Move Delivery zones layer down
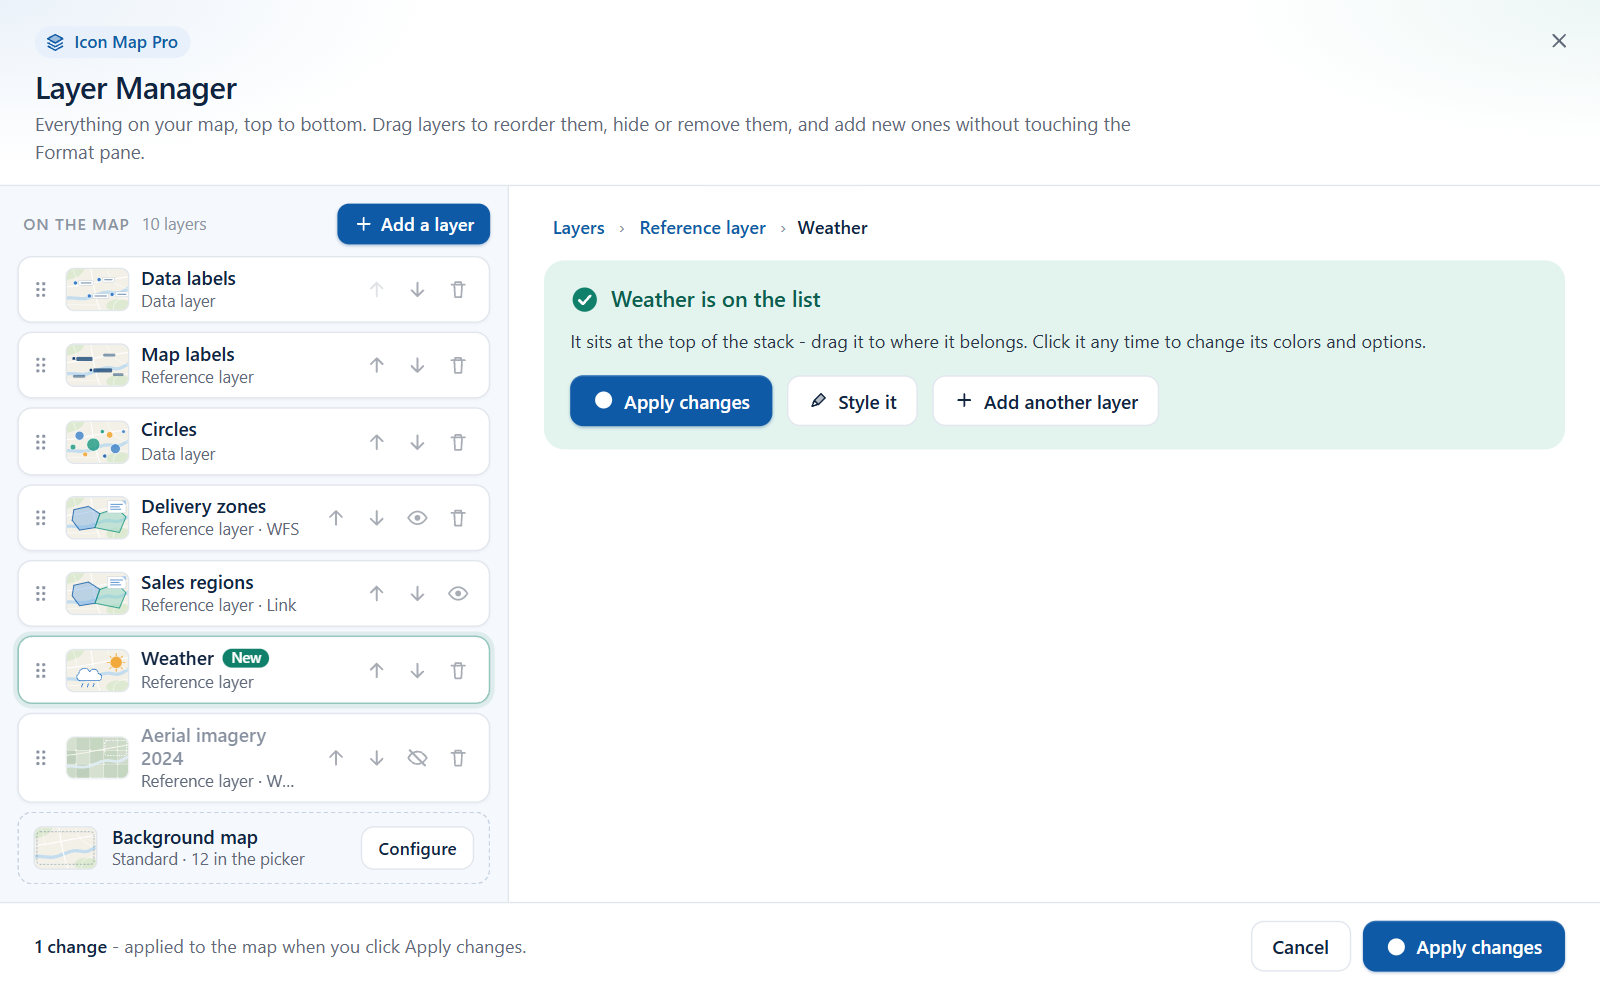The image size is (1600, 989). [x=377, y=518]
